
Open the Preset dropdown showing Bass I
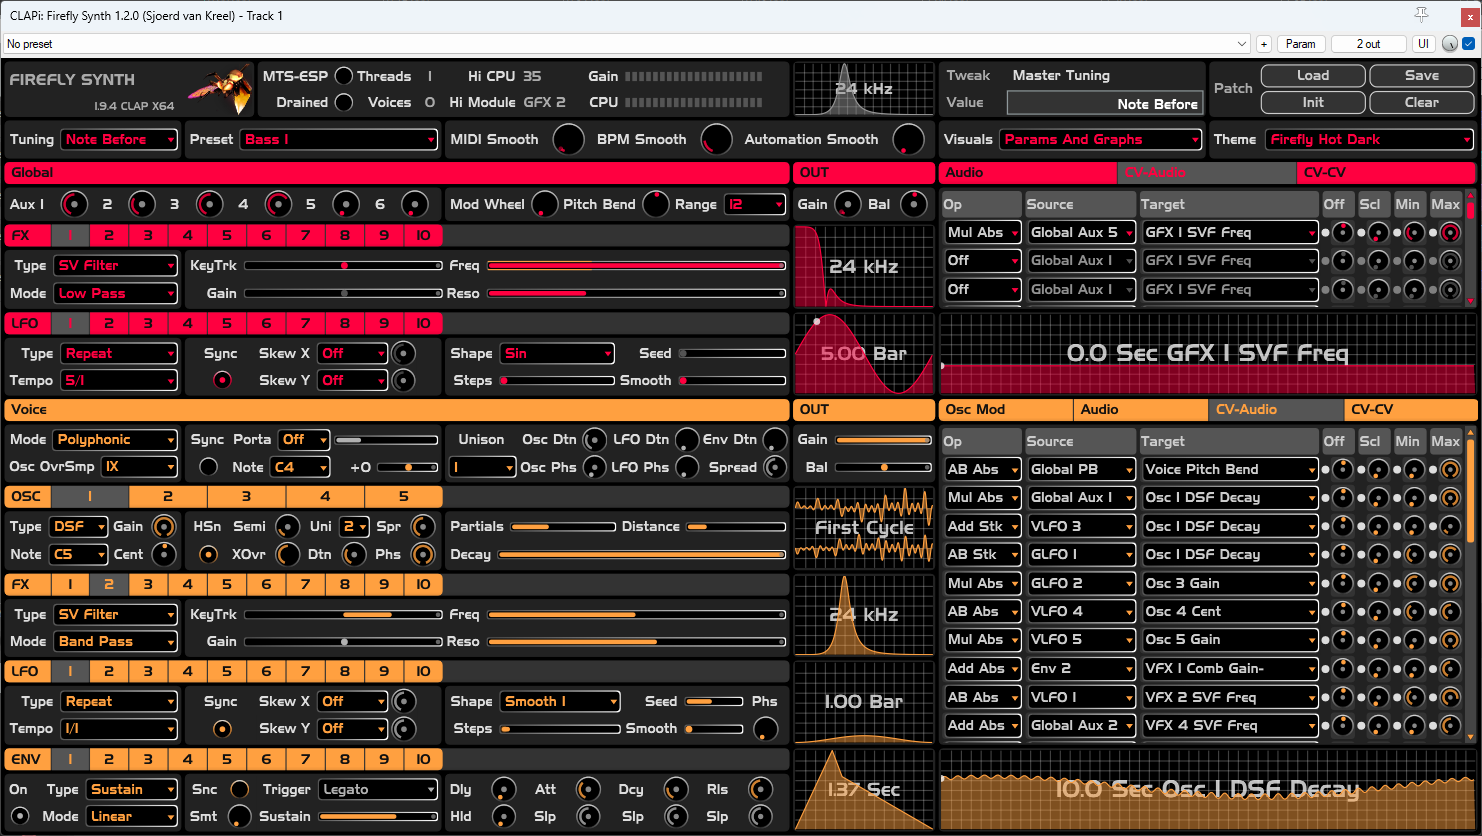[339, 140]
